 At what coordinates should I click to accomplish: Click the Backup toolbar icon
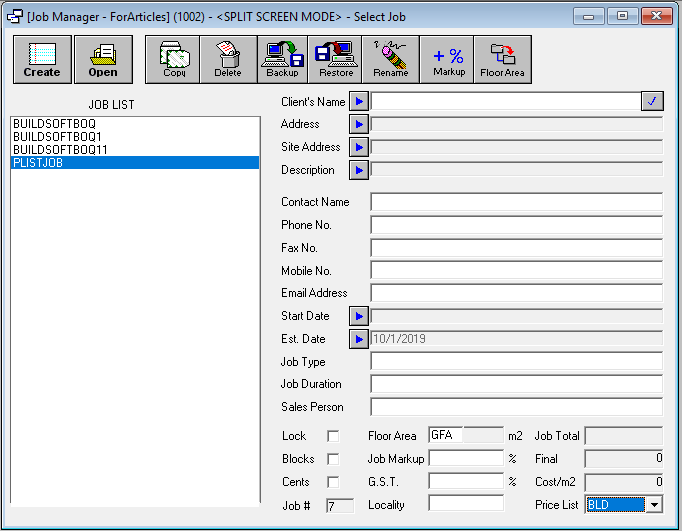(283, 60)
